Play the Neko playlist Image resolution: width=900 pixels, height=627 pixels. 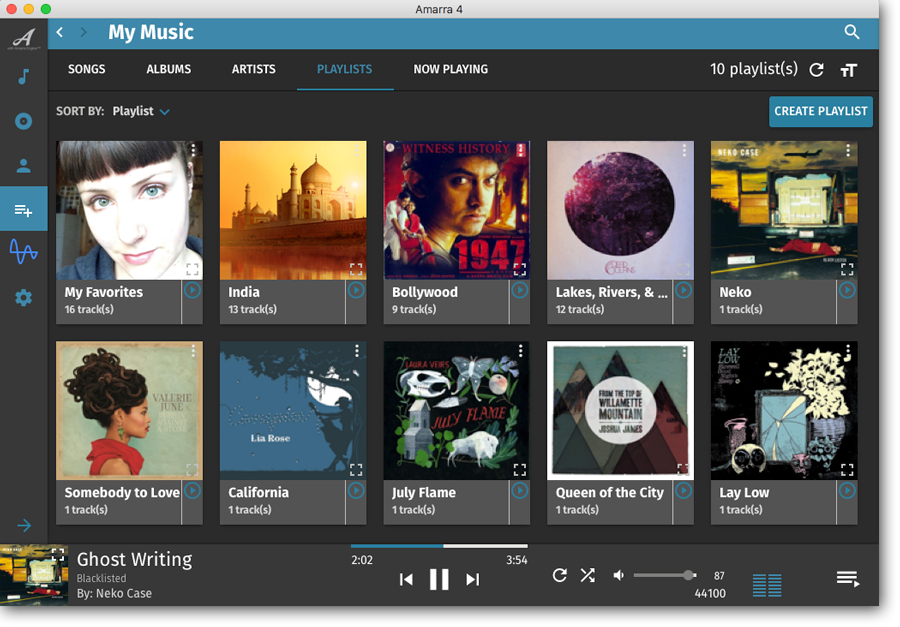click(x=847, y=291)
